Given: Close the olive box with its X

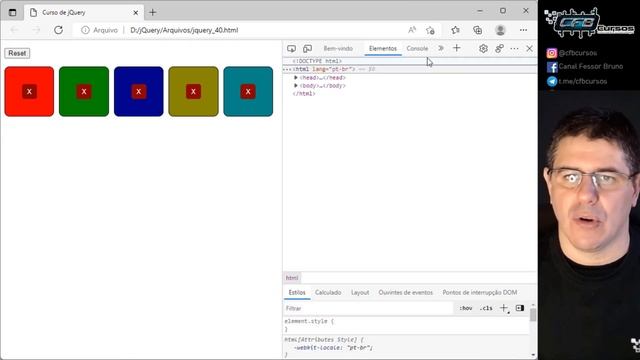Looking at the screenshot, I should coord(193,91).
